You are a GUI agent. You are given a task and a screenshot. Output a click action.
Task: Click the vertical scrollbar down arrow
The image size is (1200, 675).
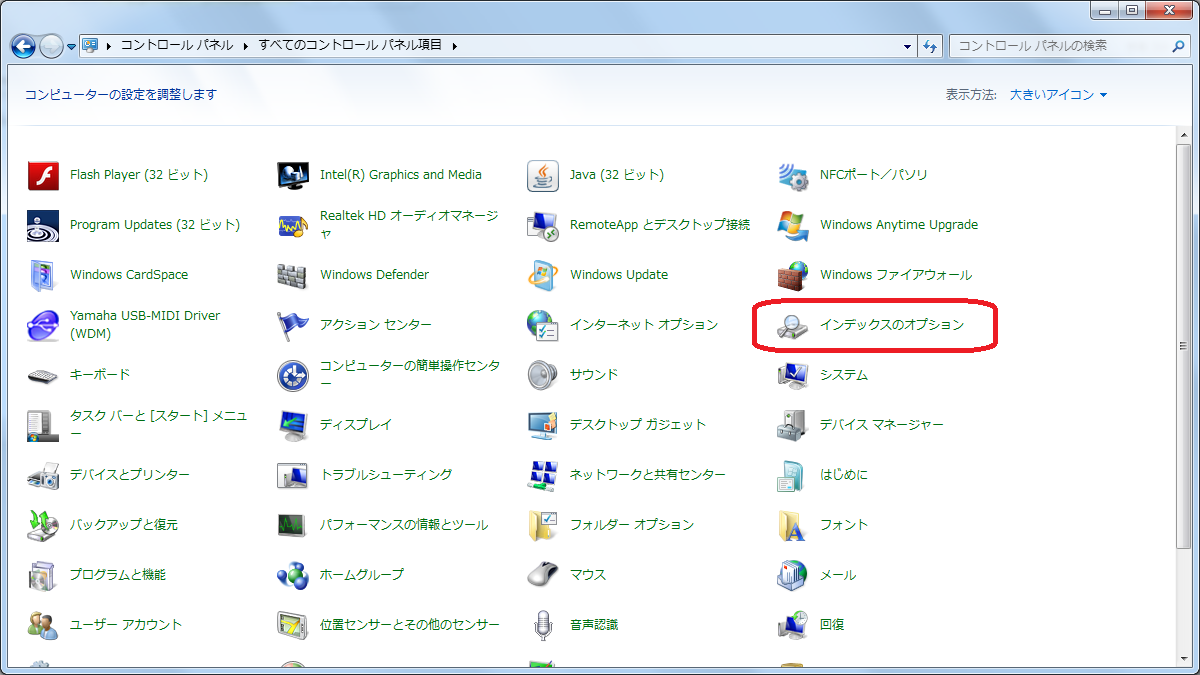(1184, 657)
